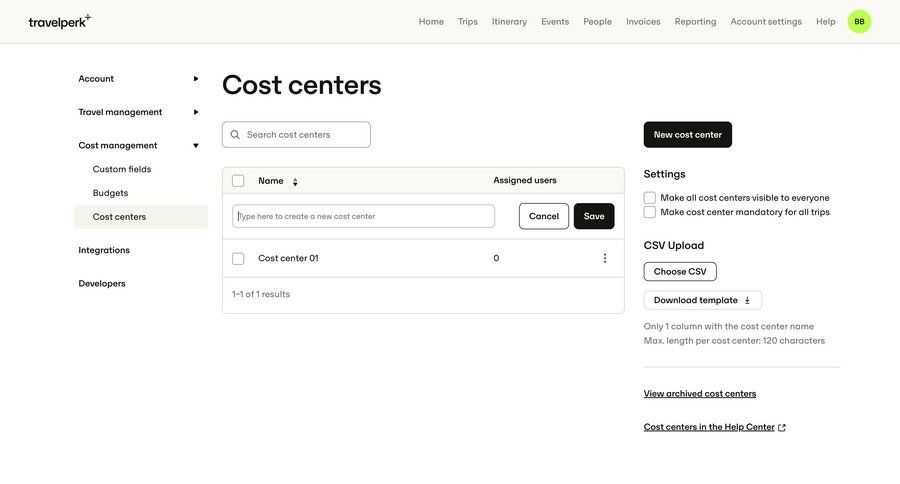Expand the Account sidebar section
Image resolution: width=900 pixels, height=484 pixels.
coord(196,79)
